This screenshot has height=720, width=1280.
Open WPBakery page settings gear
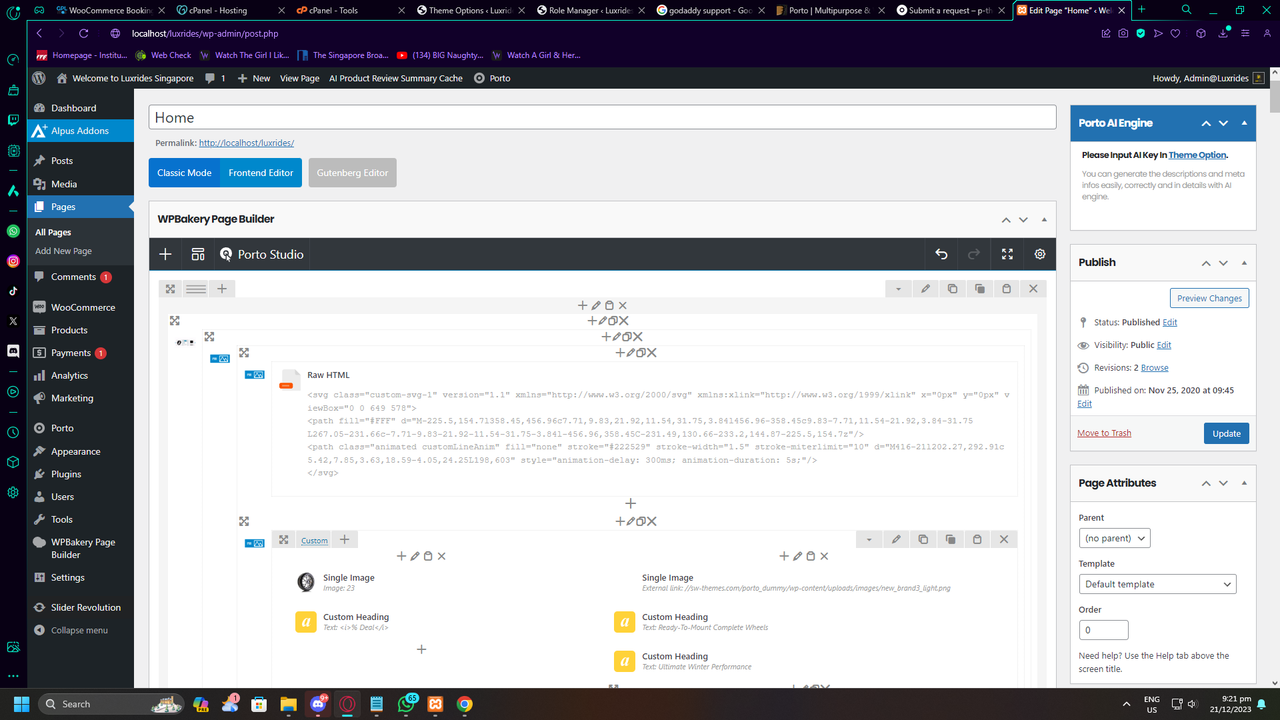(1040, 254)
